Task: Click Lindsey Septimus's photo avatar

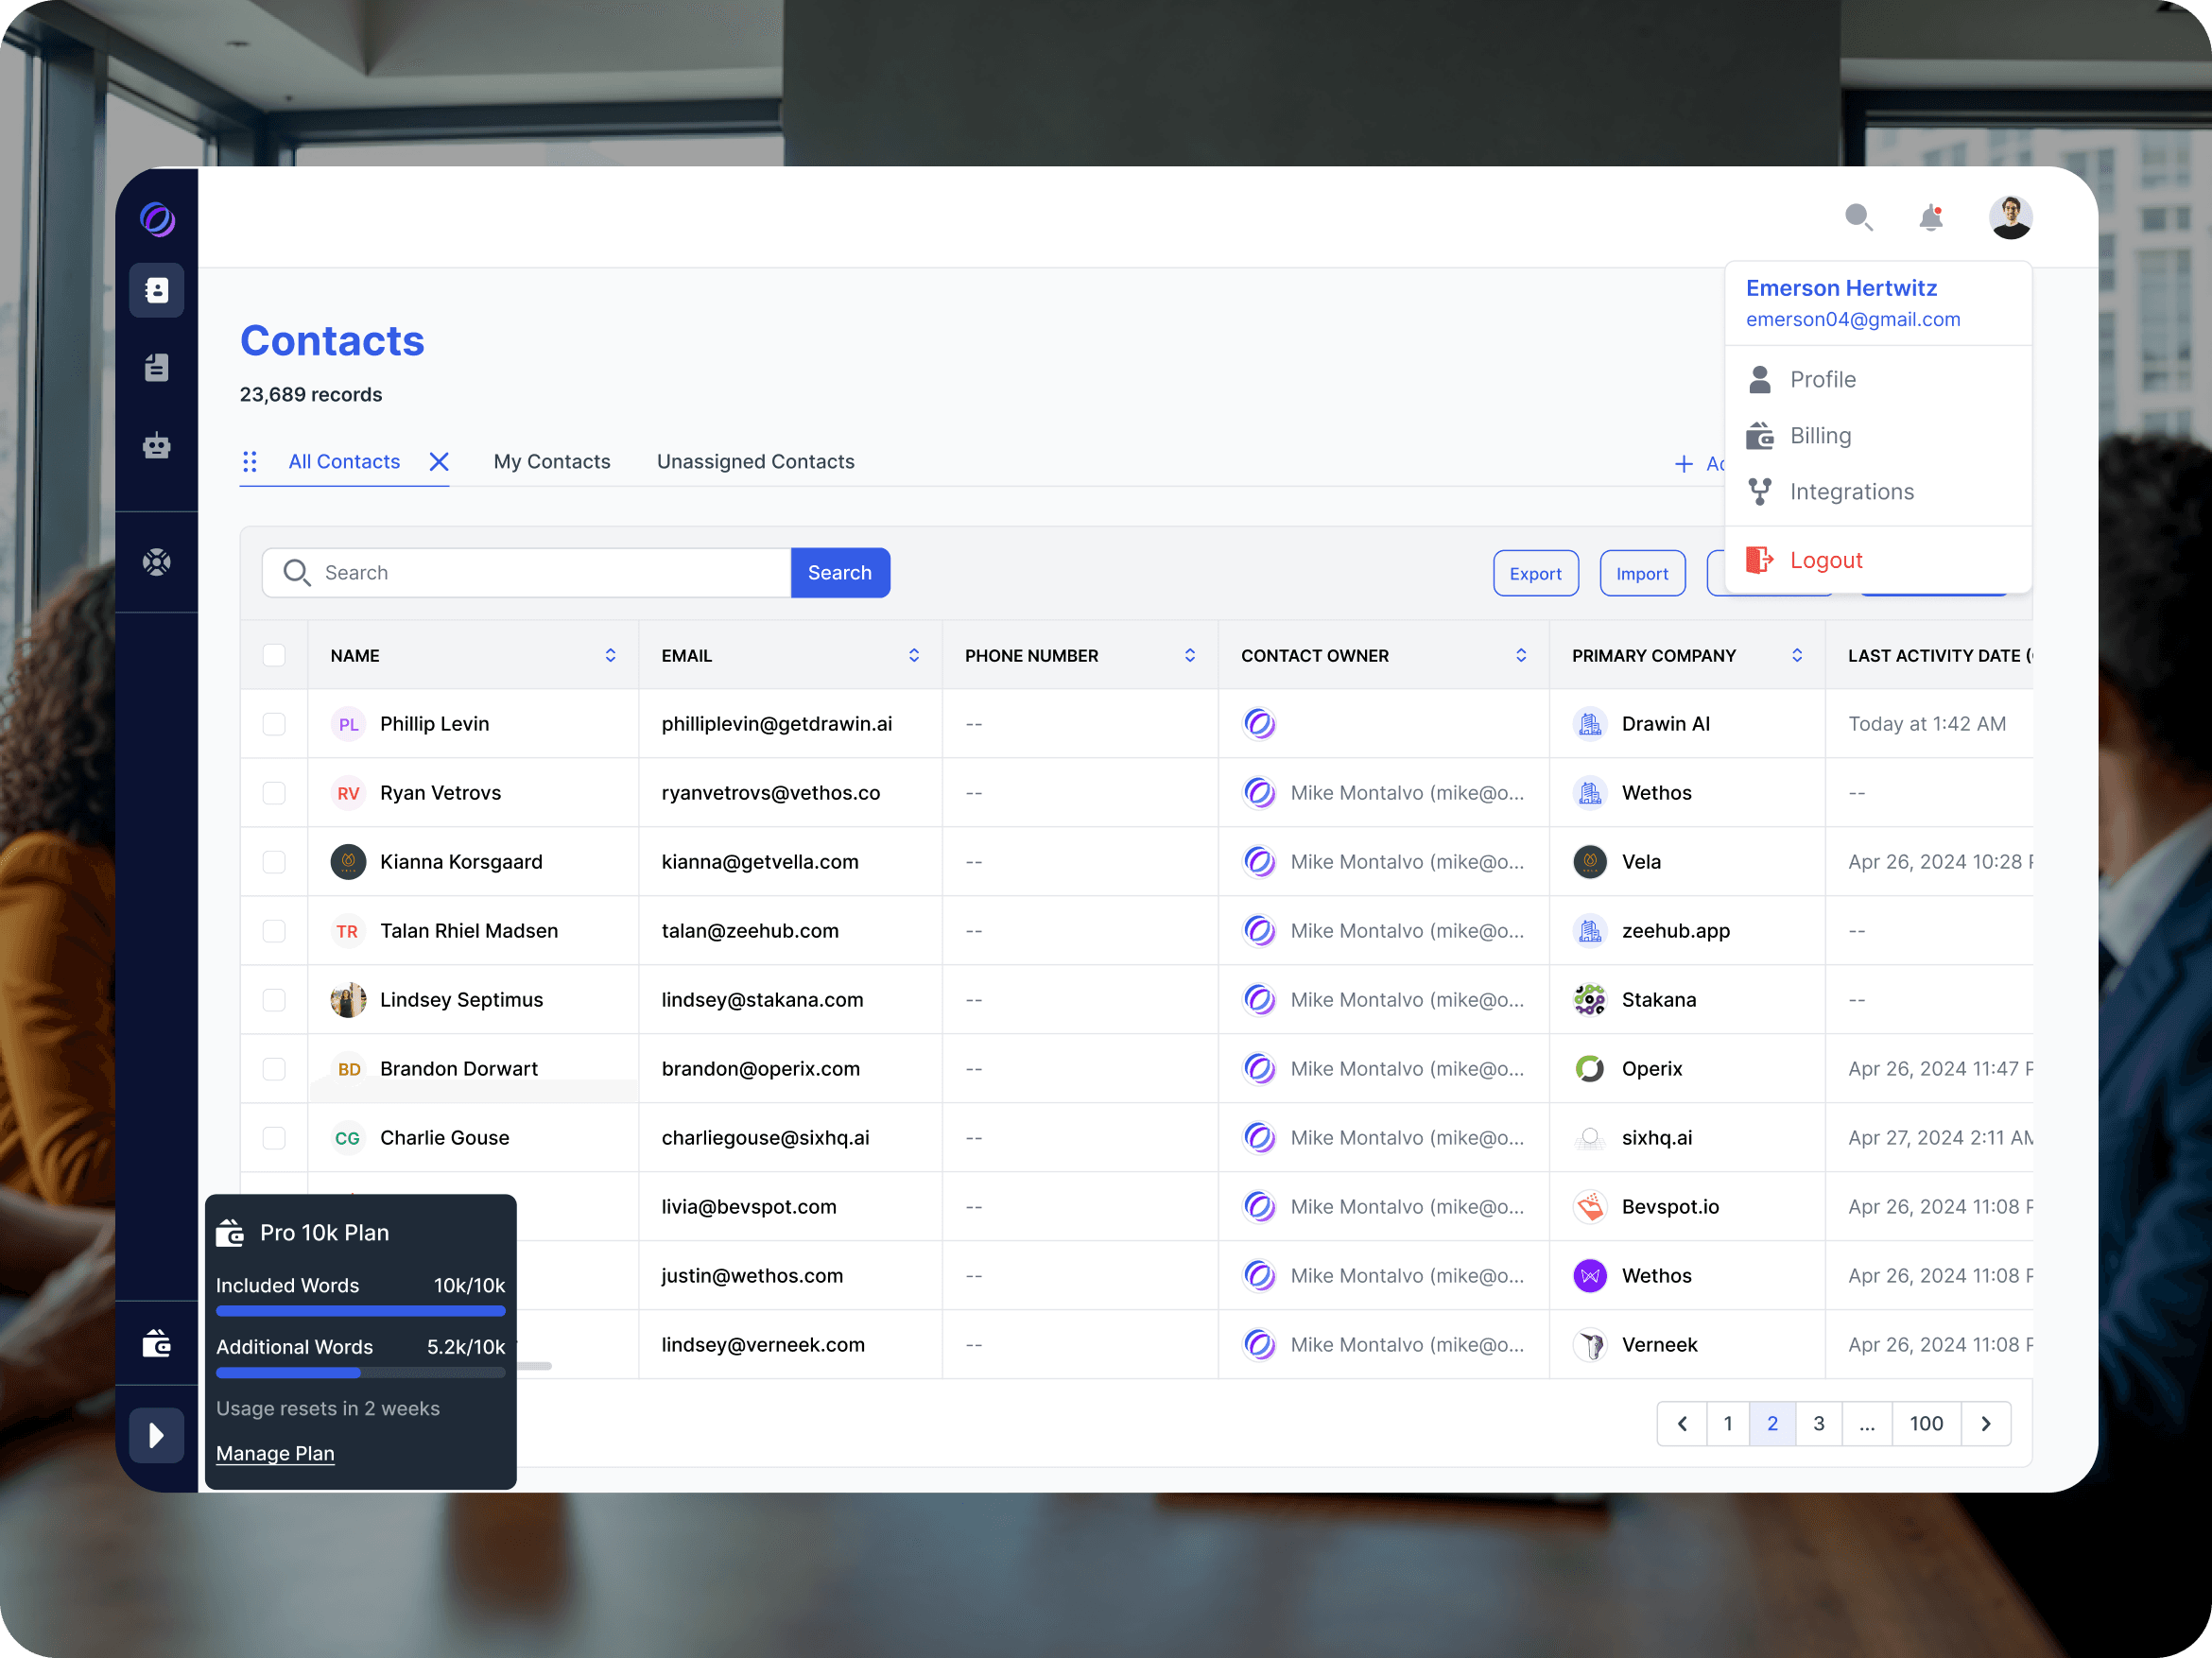Action: (348, 1000)
